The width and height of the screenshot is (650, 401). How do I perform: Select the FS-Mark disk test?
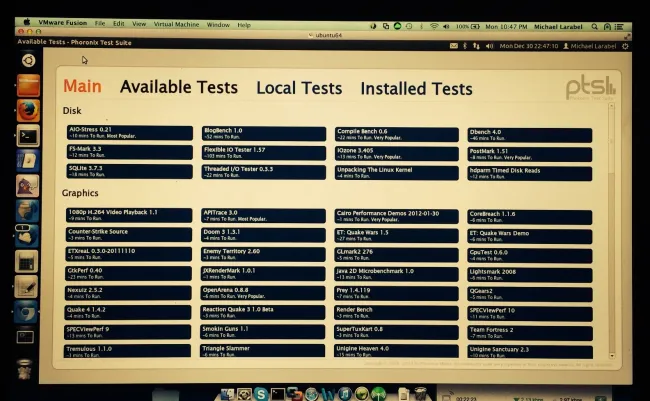click(x=130, y=152)
